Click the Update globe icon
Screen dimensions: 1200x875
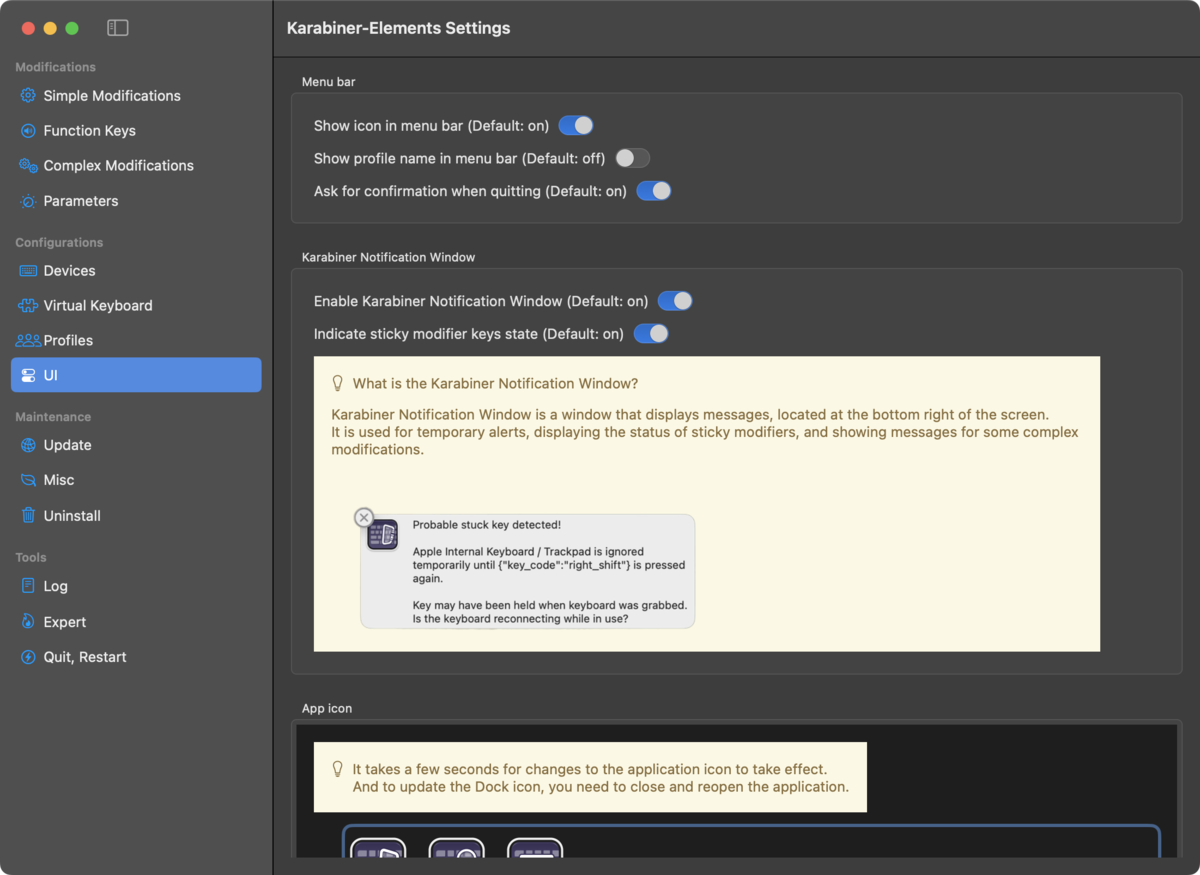pyautogui.click(x=28, y=445)
